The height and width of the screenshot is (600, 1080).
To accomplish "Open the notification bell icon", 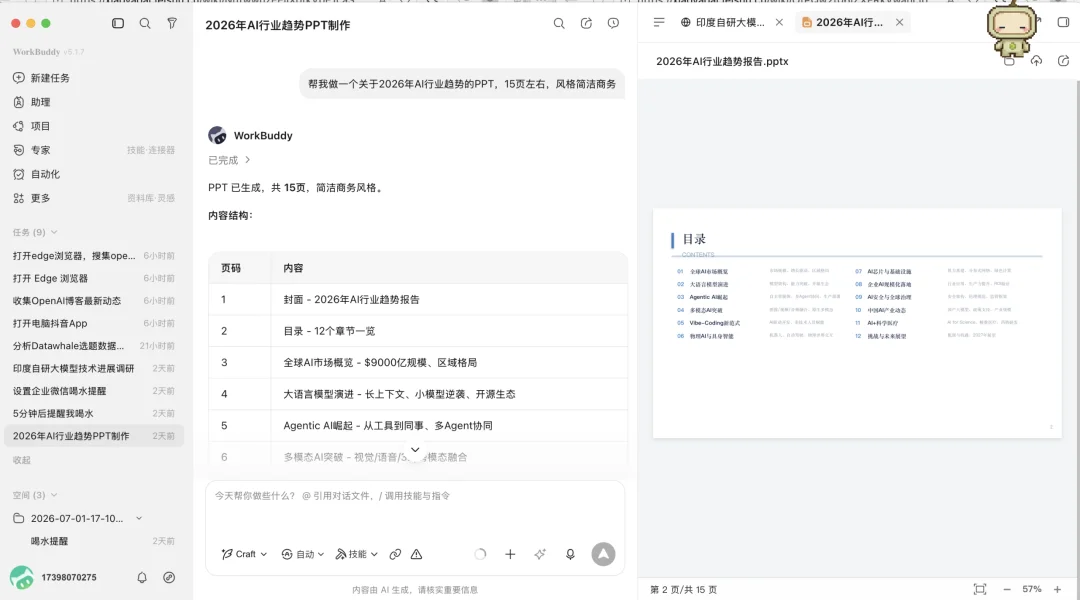I will click(142, 578).
